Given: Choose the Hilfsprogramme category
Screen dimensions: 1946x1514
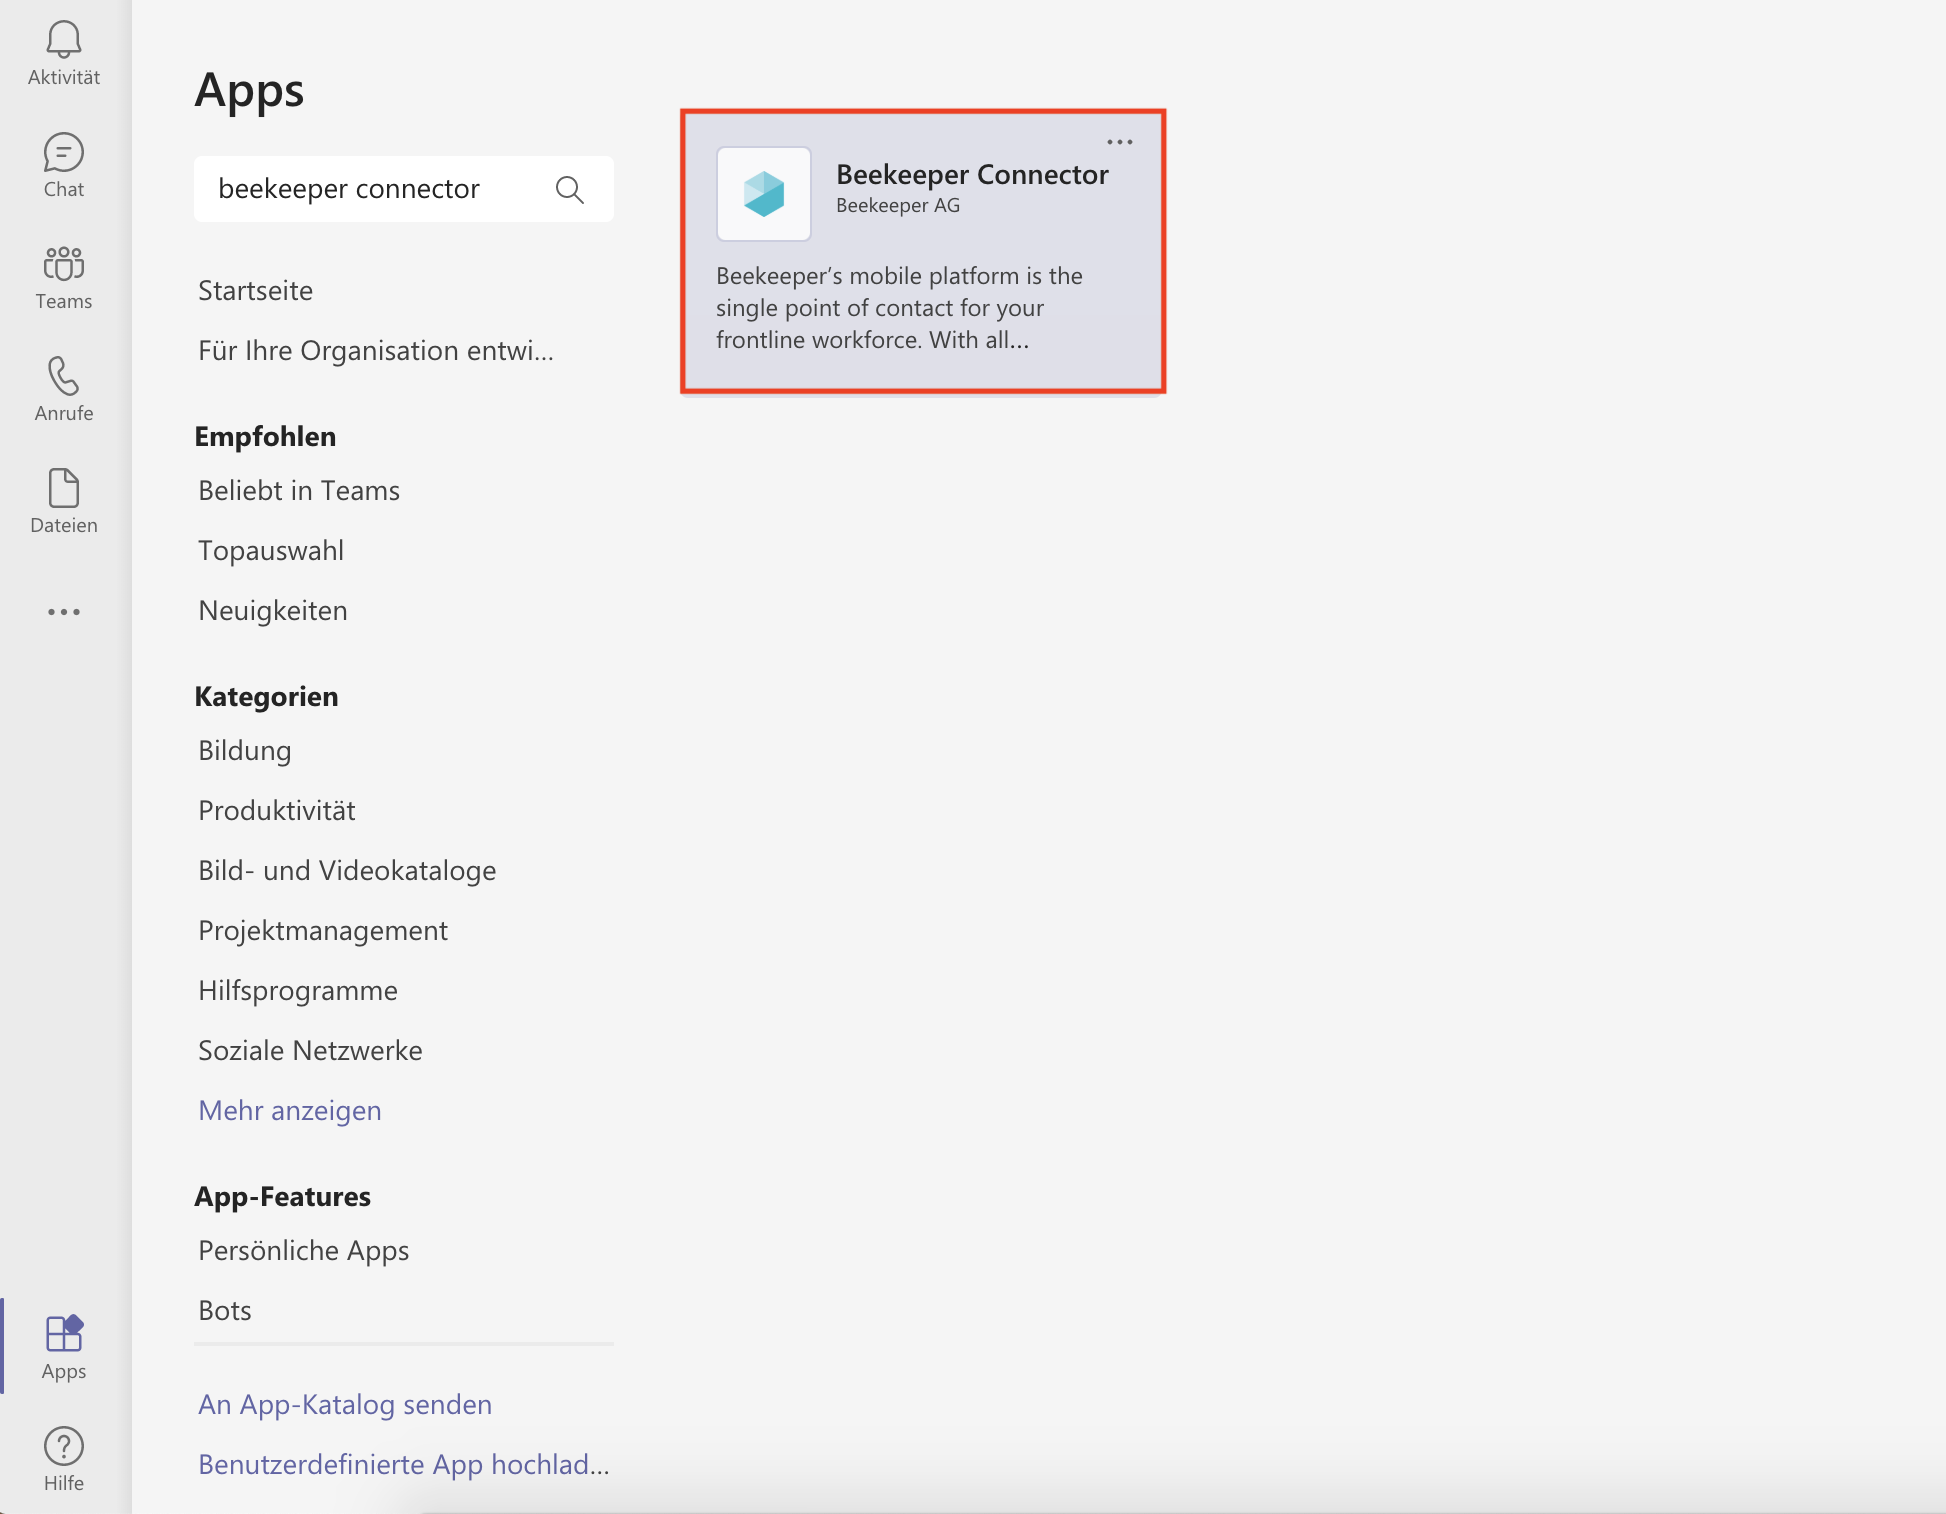Looking at the screenshot, I should 298,990.
